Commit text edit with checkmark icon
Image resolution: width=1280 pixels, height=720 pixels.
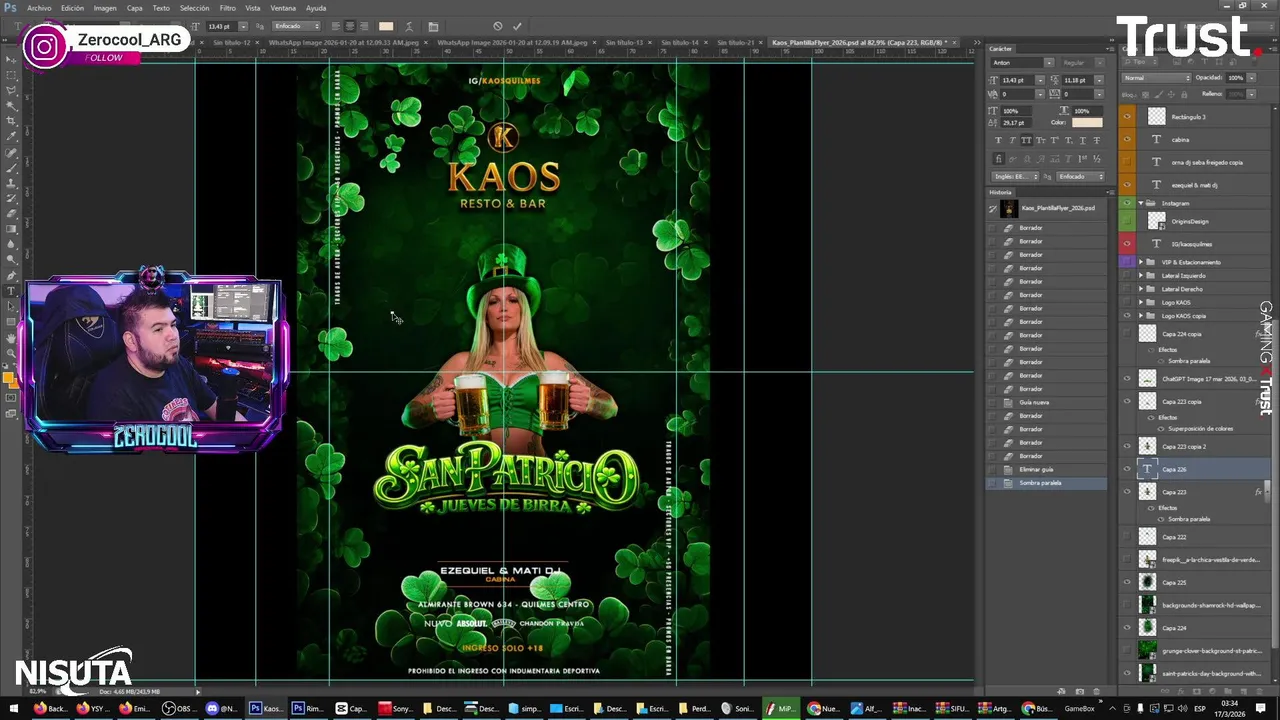517,26
